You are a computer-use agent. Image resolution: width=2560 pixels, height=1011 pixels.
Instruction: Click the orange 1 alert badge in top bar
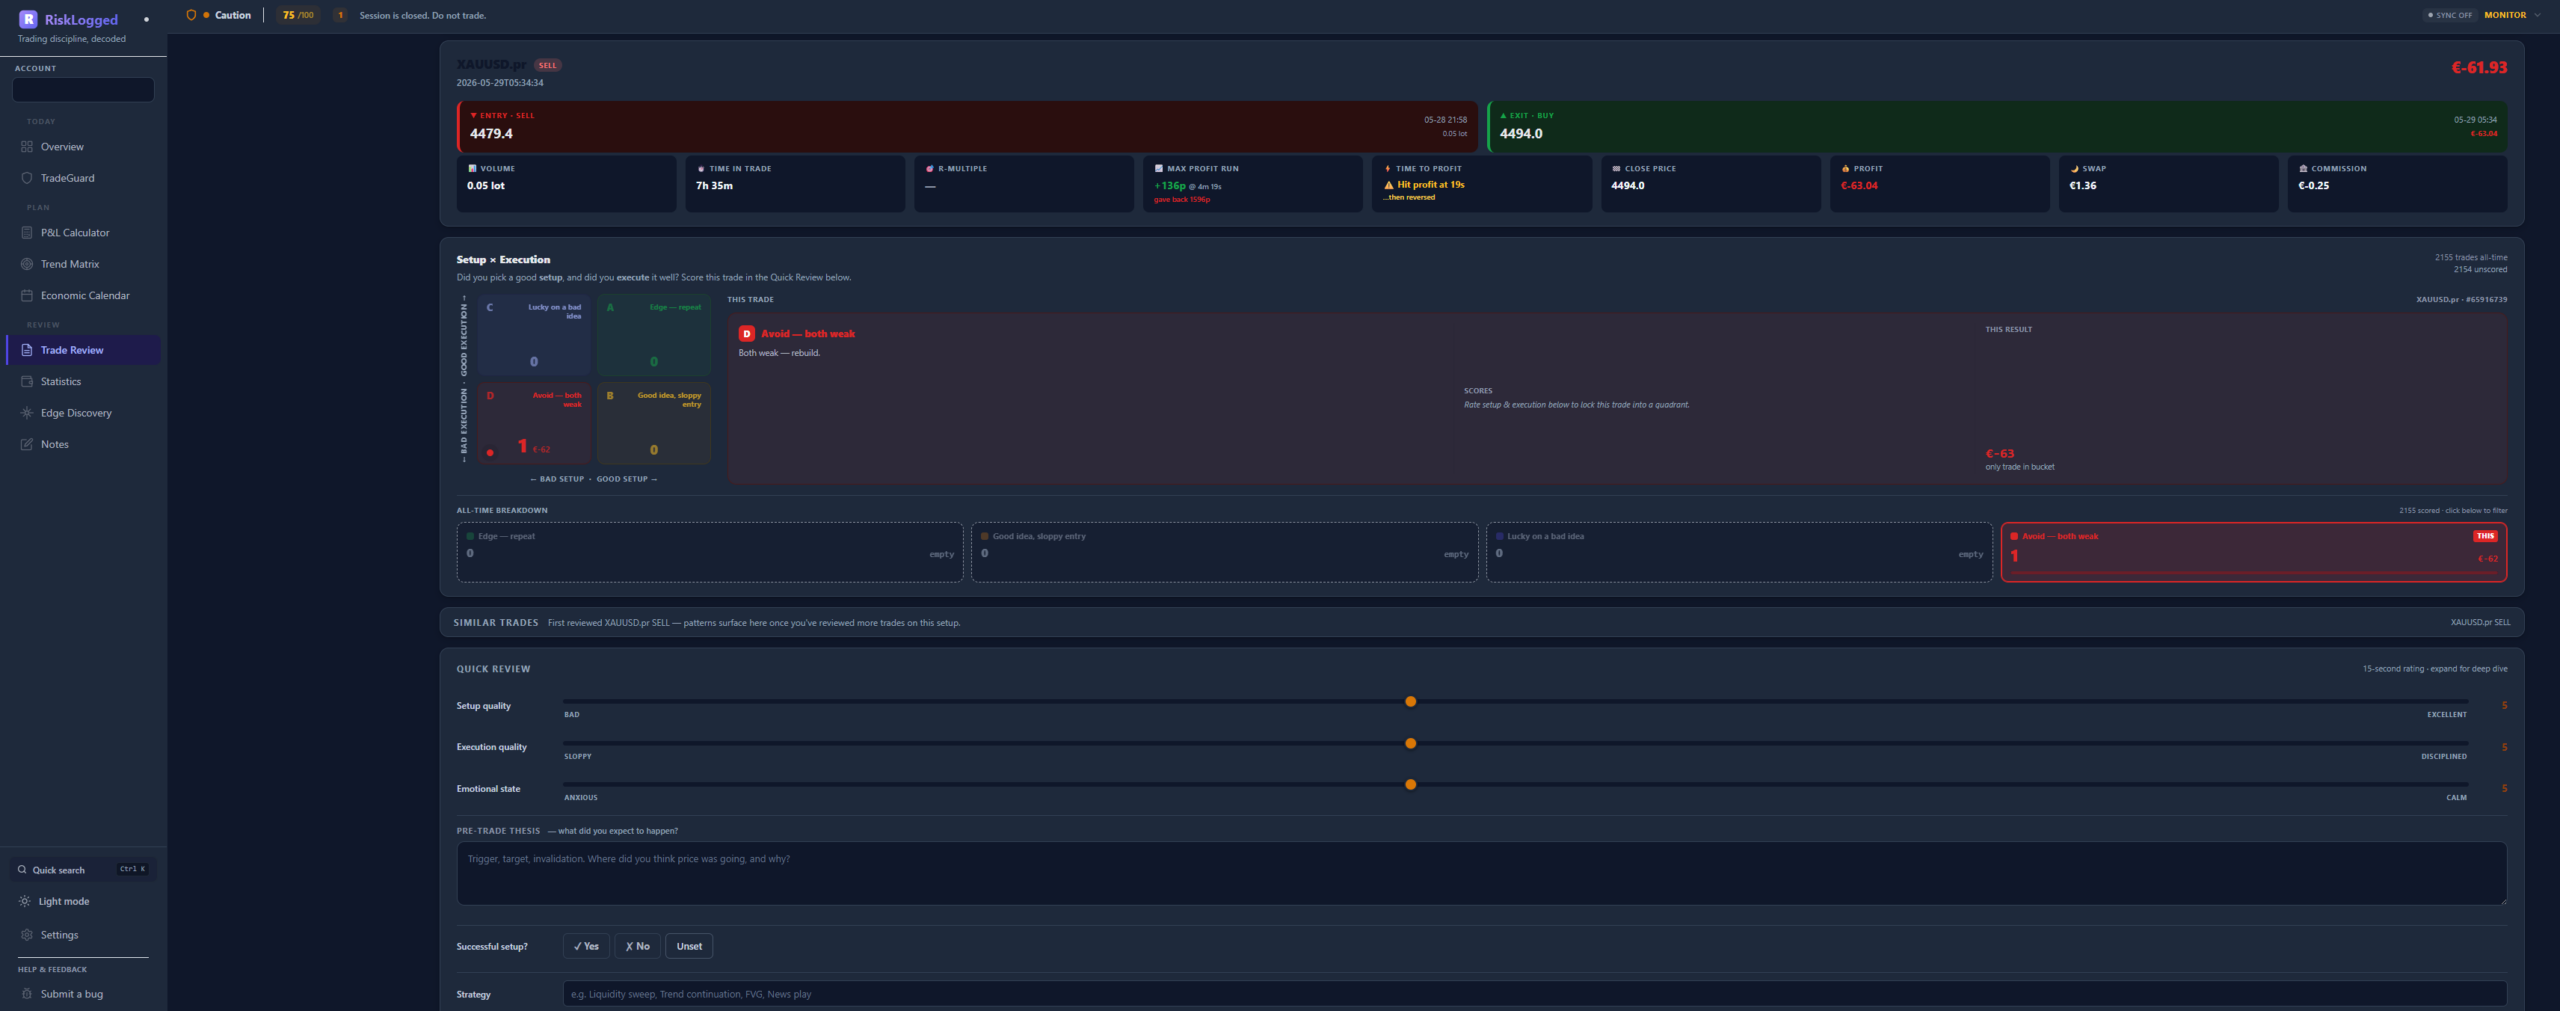point(340,15)
